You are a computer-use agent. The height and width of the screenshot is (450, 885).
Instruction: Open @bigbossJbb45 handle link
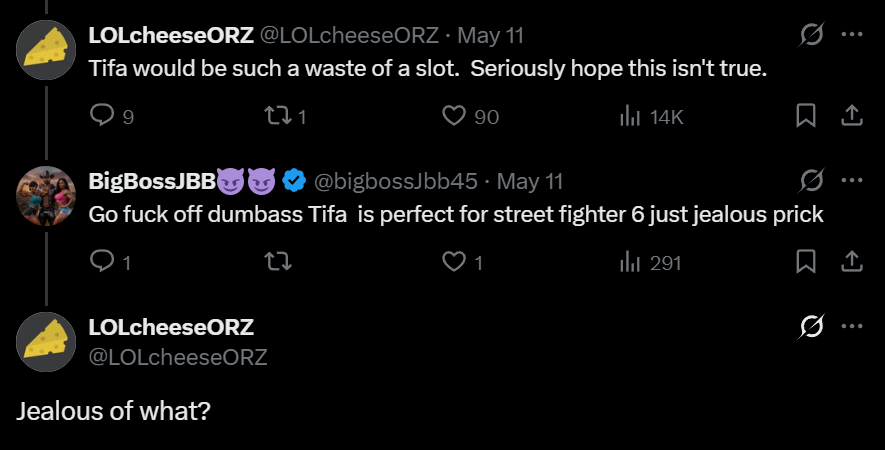[x=396, y=181]
